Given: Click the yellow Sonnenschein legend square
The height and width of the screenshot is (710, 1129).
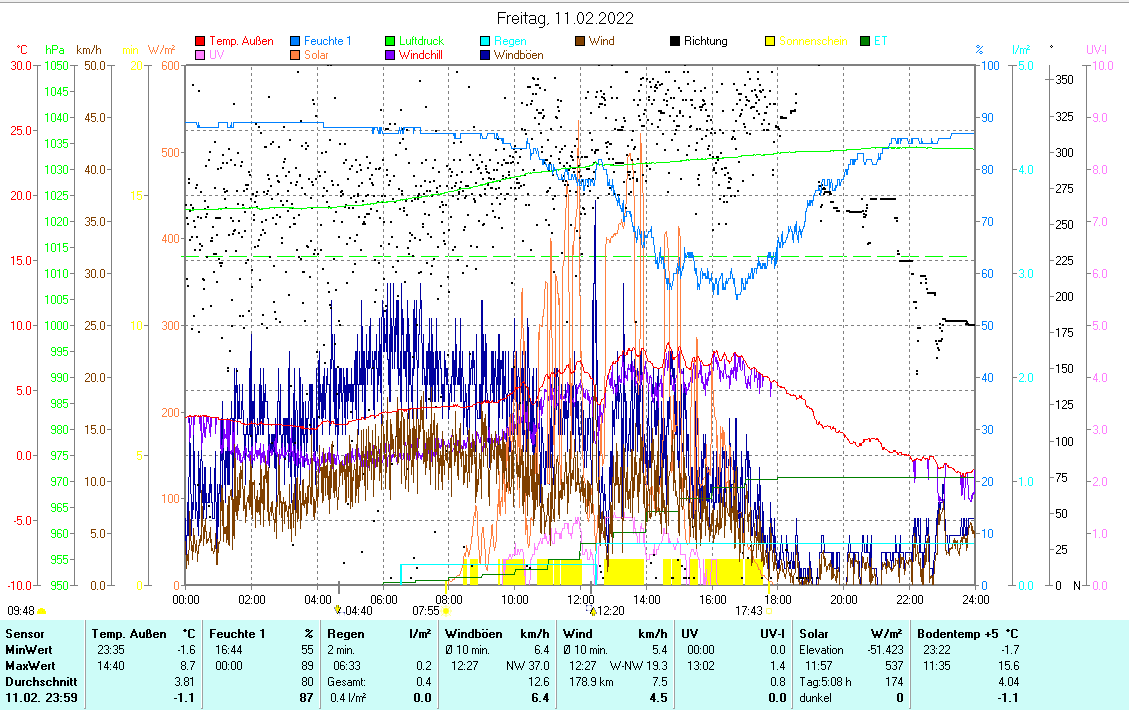Looking at the screenshot, I should point(770,42).
